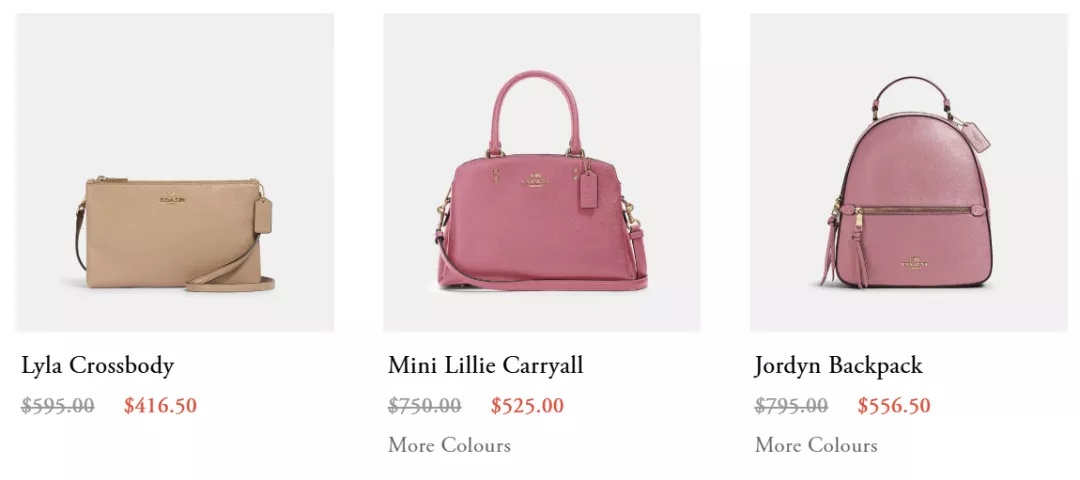Click the Coach logo on pink carryall

tap(539, 180)
